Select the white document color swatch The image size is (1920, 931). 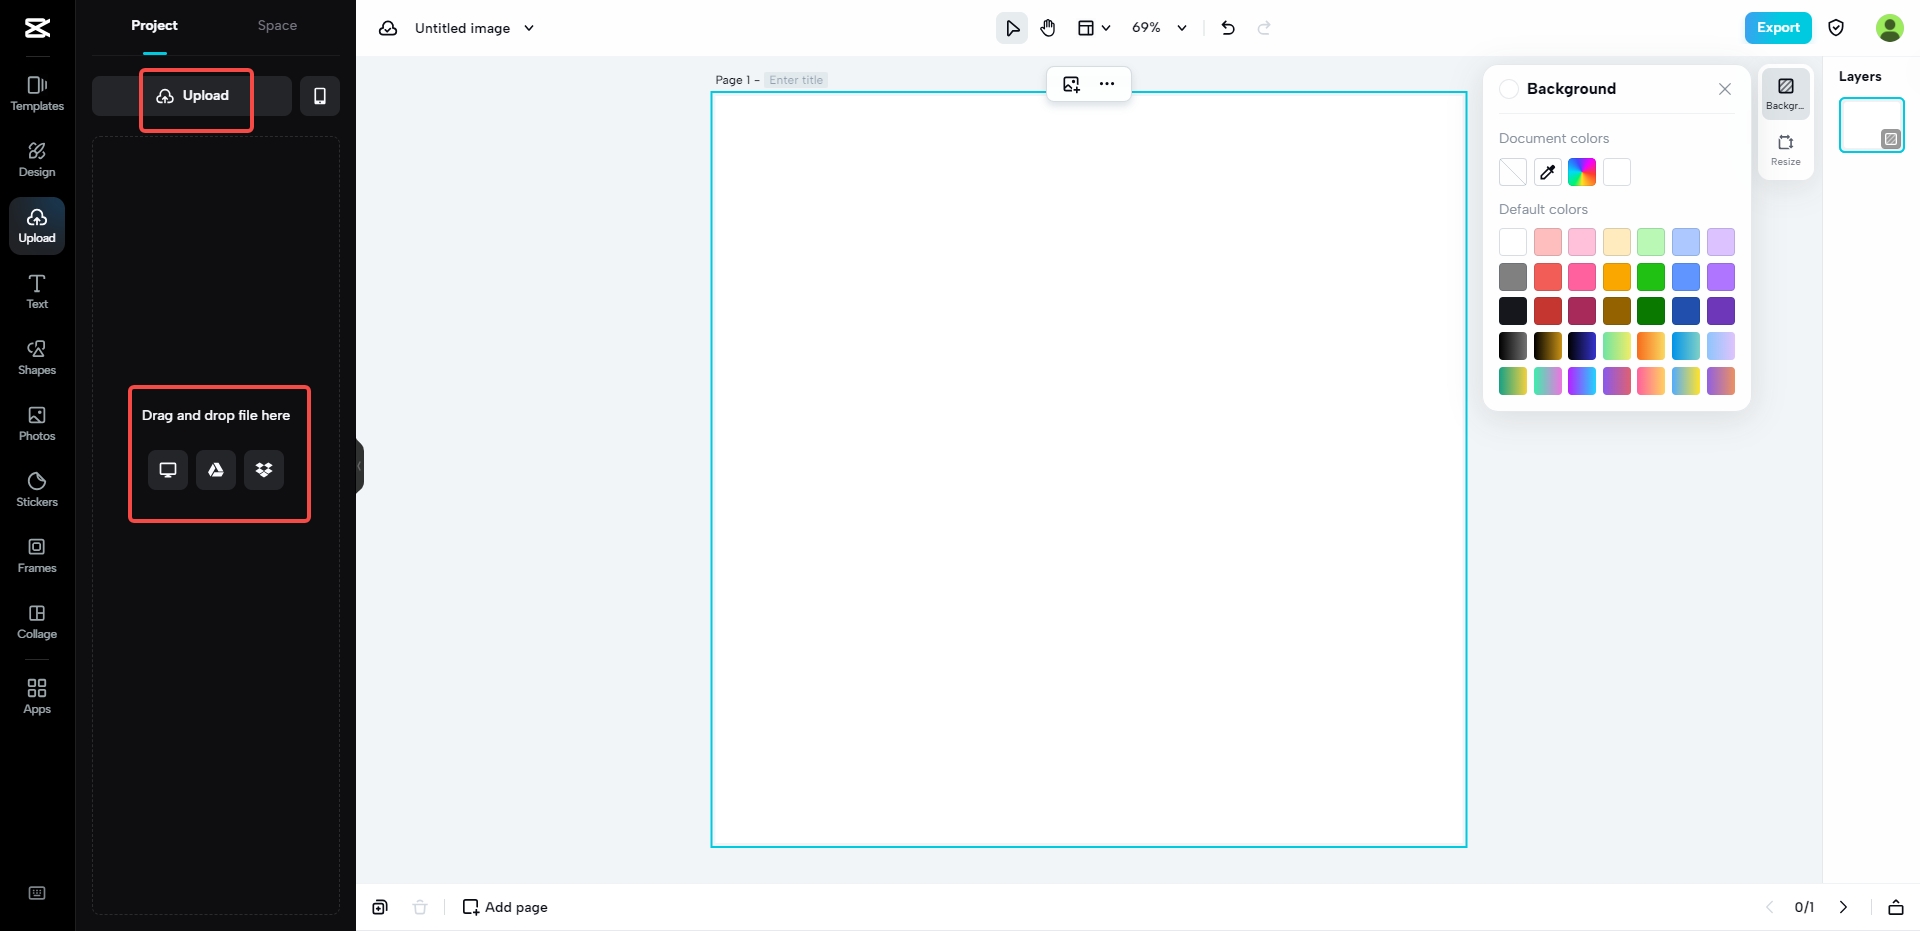click(x=1617, y=172)
